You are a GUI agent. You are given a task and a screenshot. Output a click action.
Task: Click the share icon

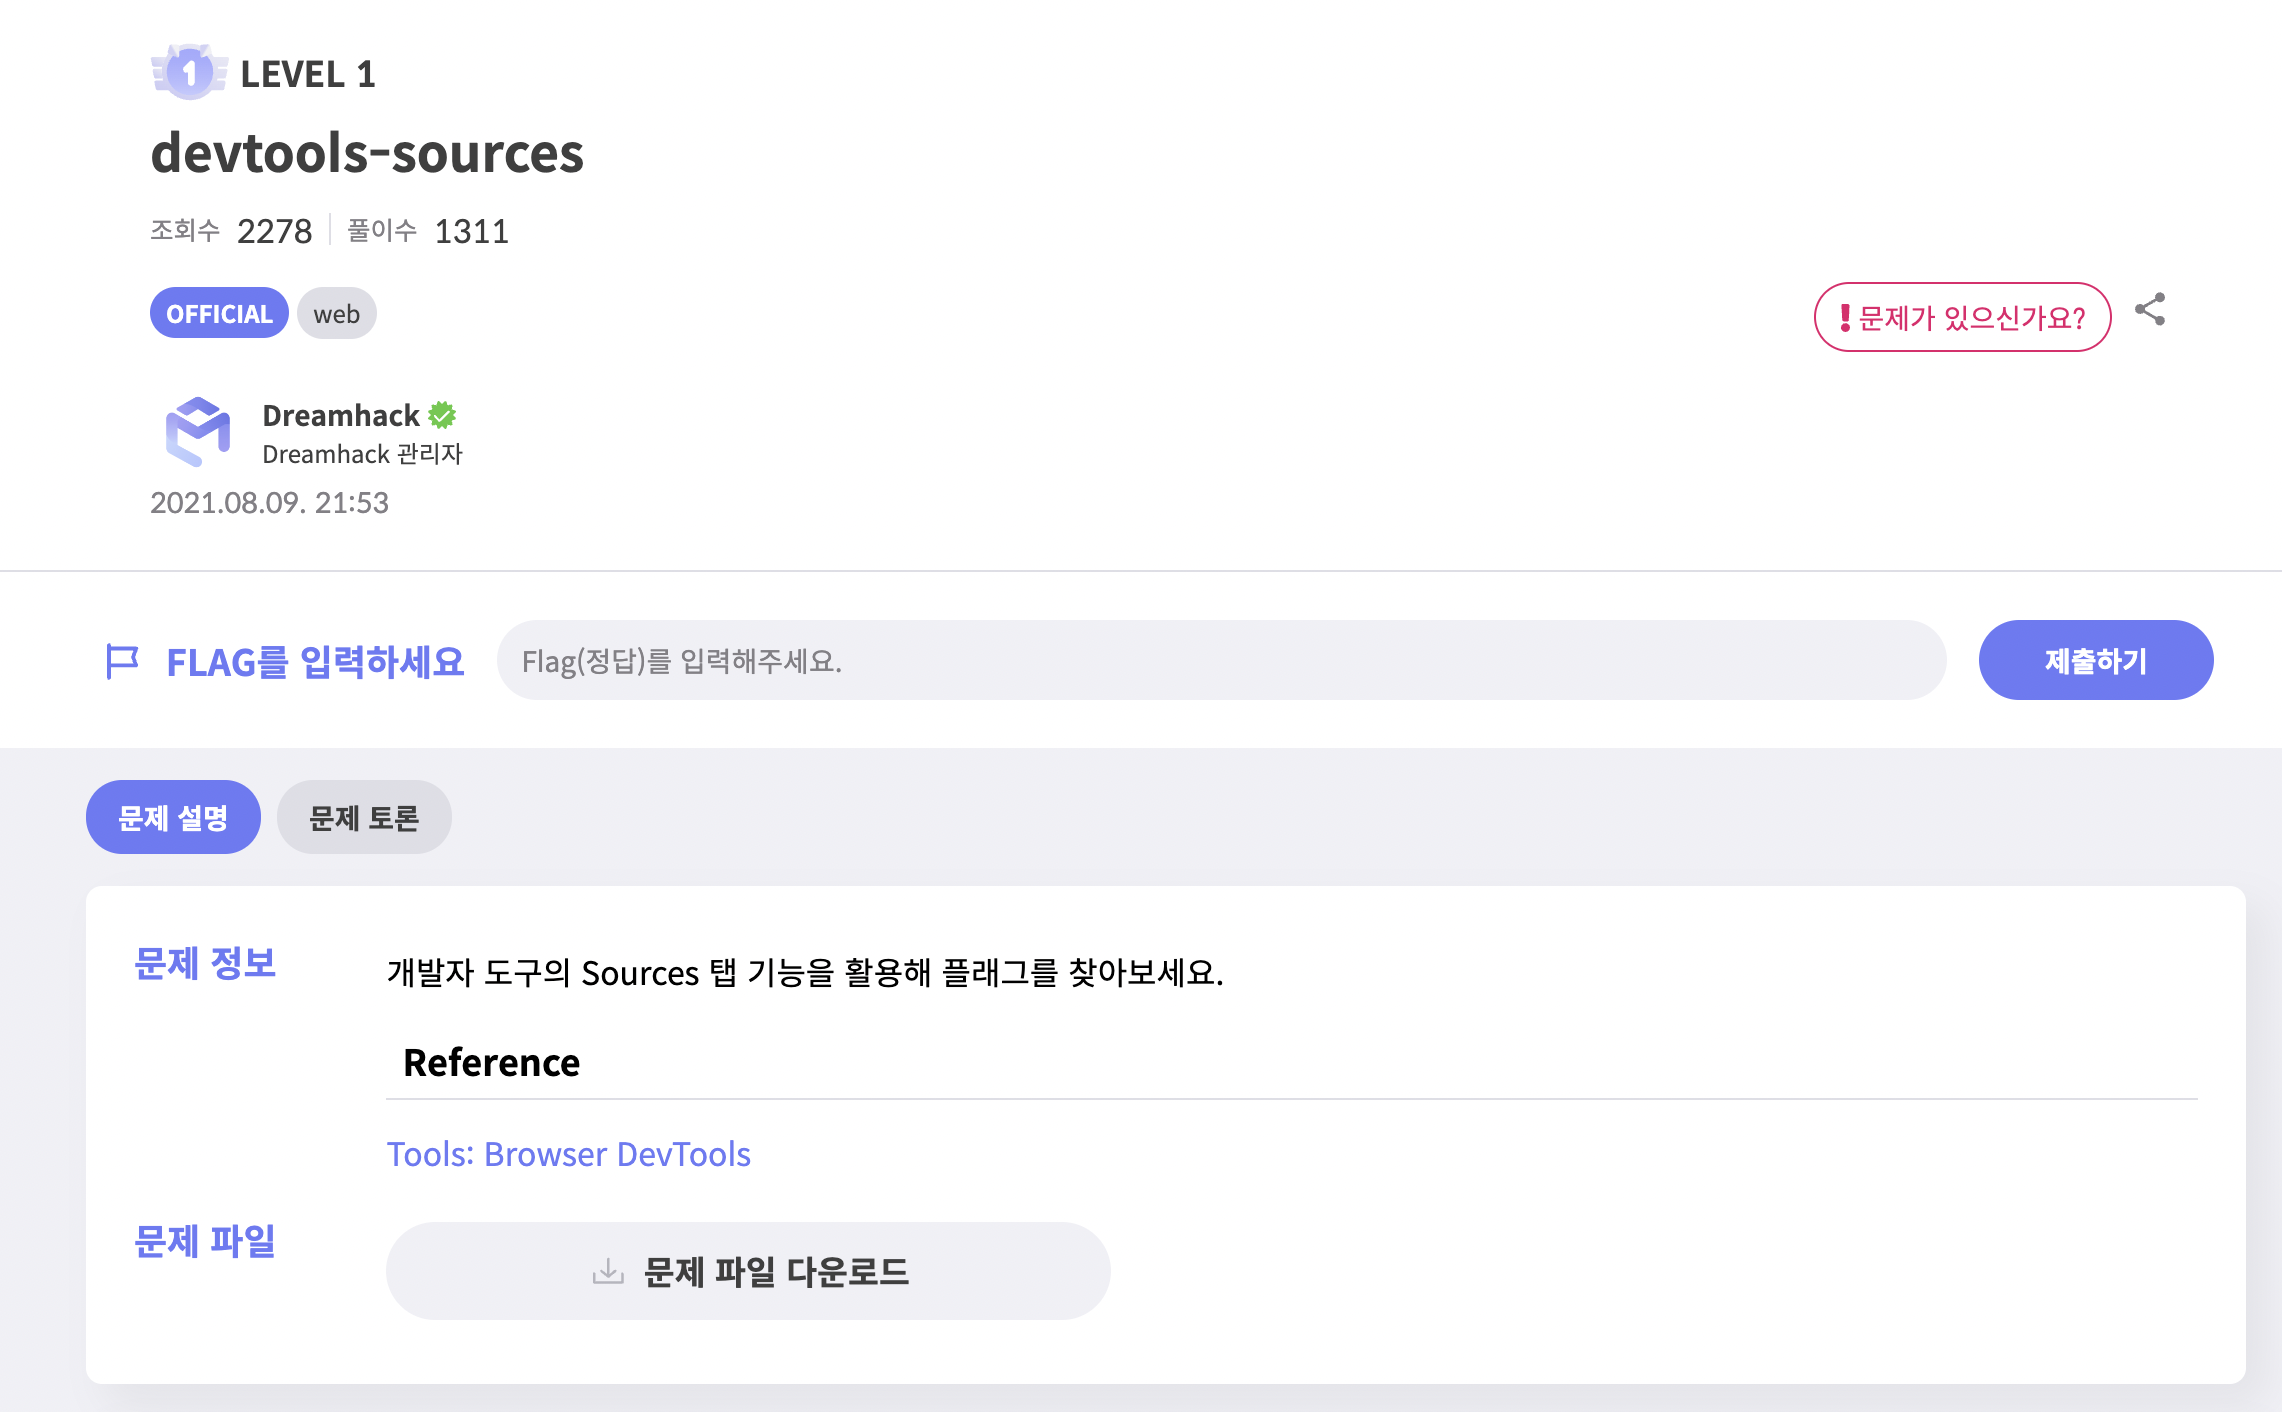pos(2150,310)
